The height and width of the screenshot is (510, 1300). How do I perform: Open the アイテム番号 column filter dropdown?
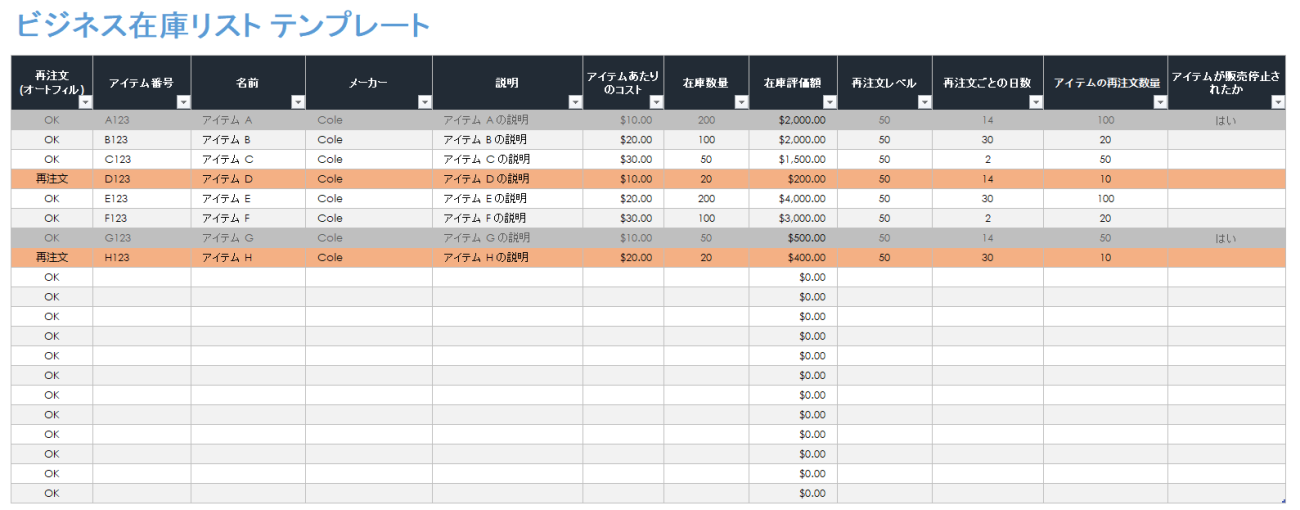pos(183,102)
